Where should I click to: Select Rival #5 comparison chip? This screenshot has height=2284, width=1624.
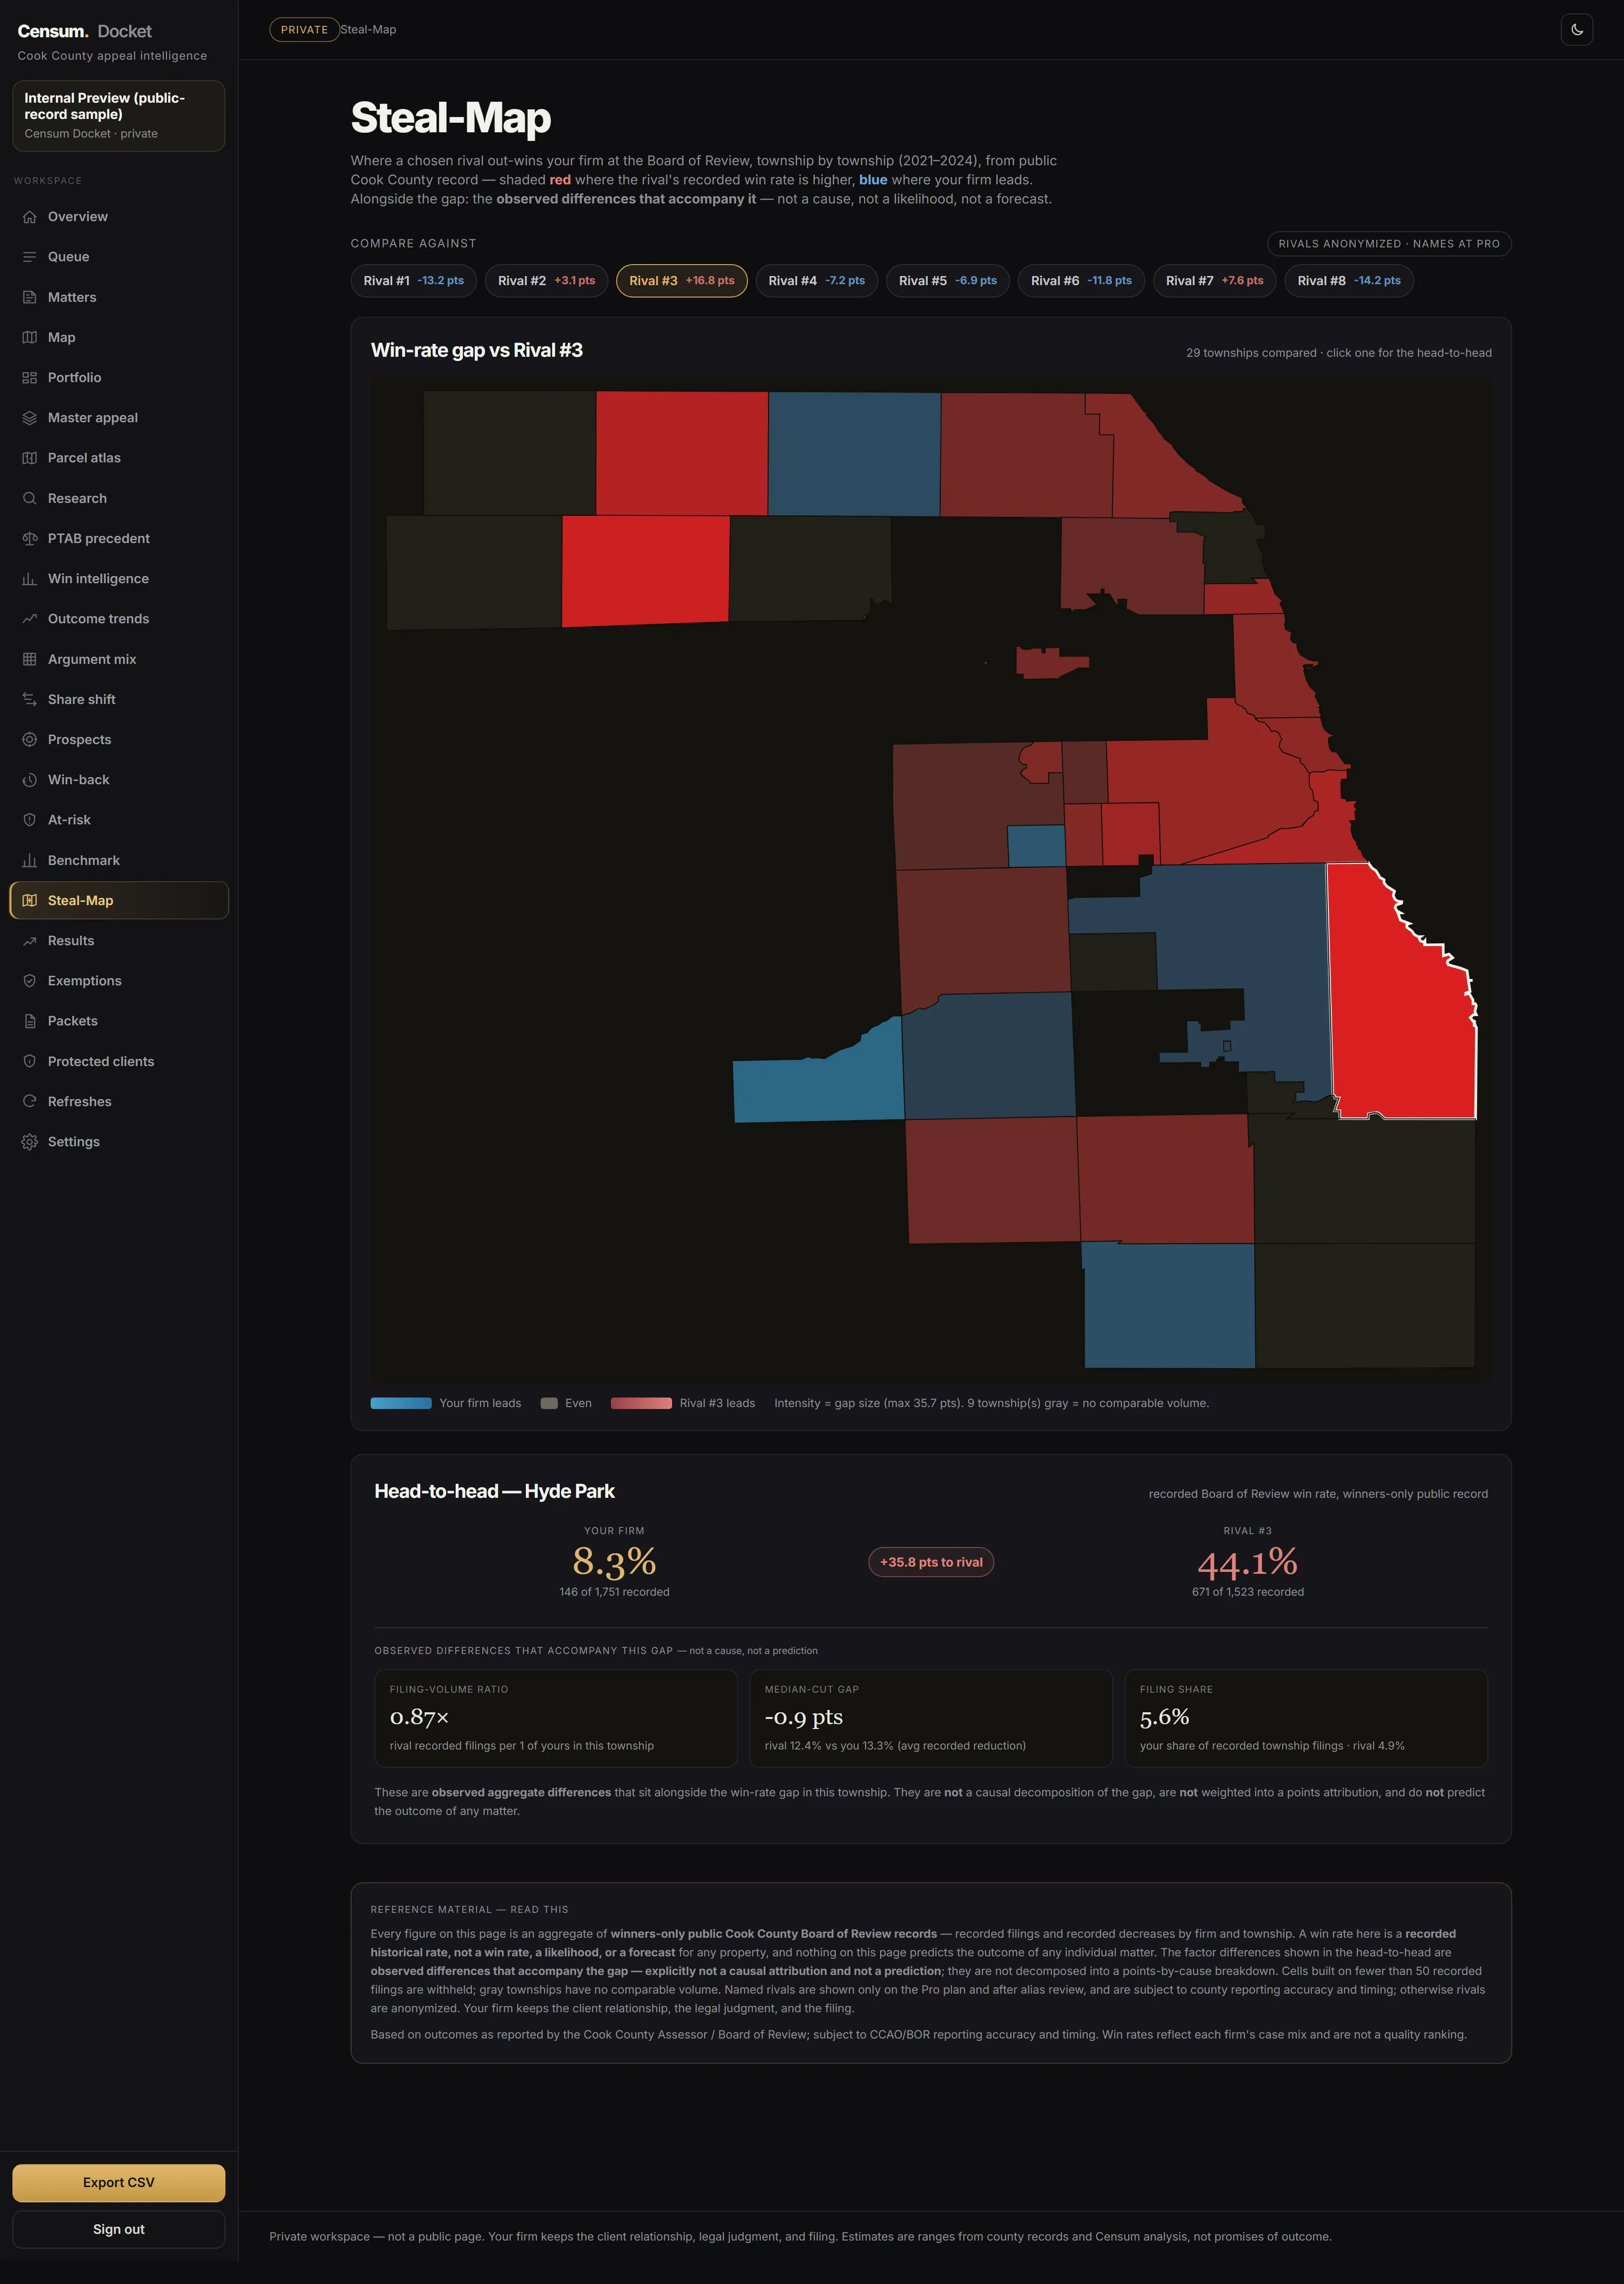pos(948,281)
